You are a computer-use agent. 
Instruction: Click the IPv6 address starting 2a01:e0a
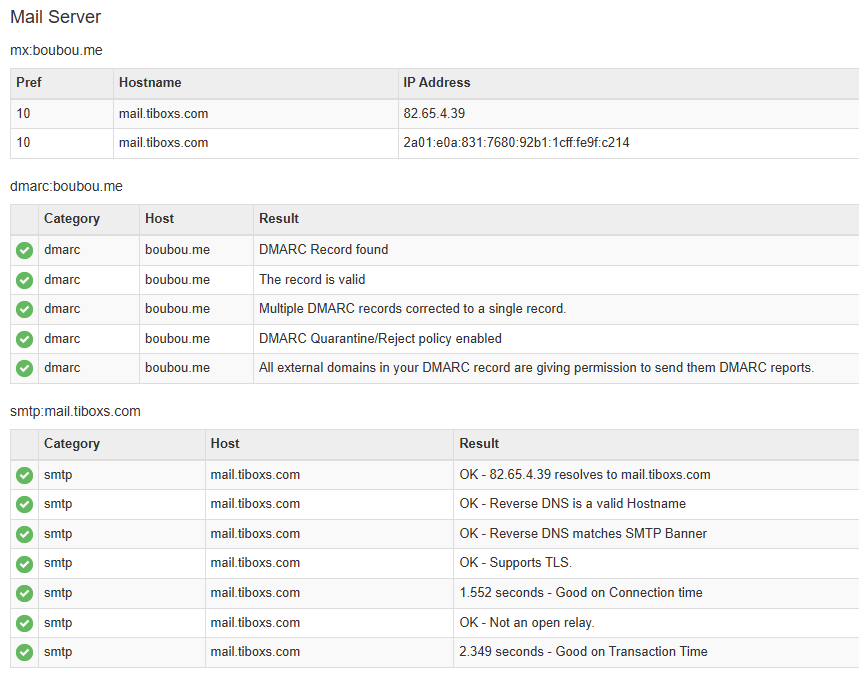click(x=516, y=142)
